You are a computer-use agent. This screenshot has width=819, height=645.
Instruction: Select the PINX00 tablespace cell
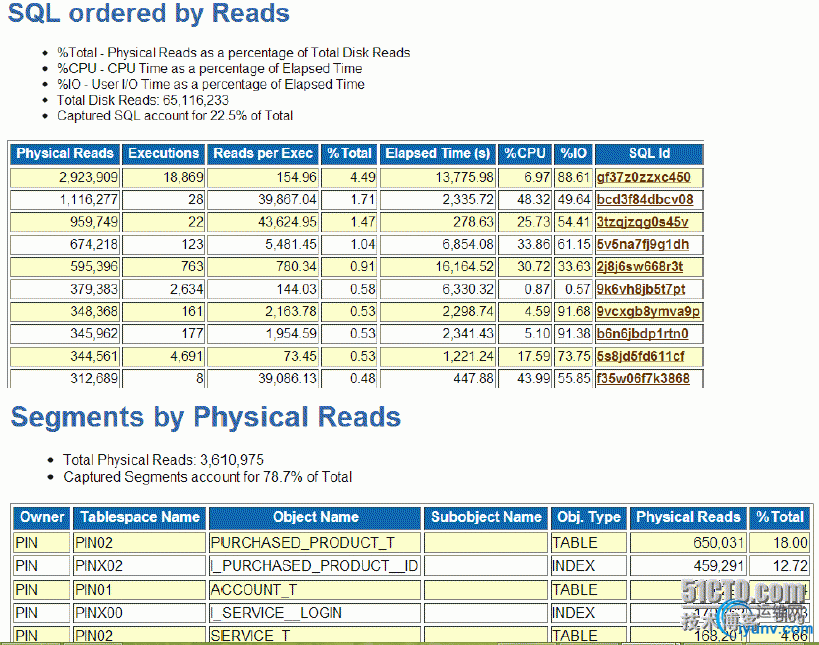[x=140, y=613]
